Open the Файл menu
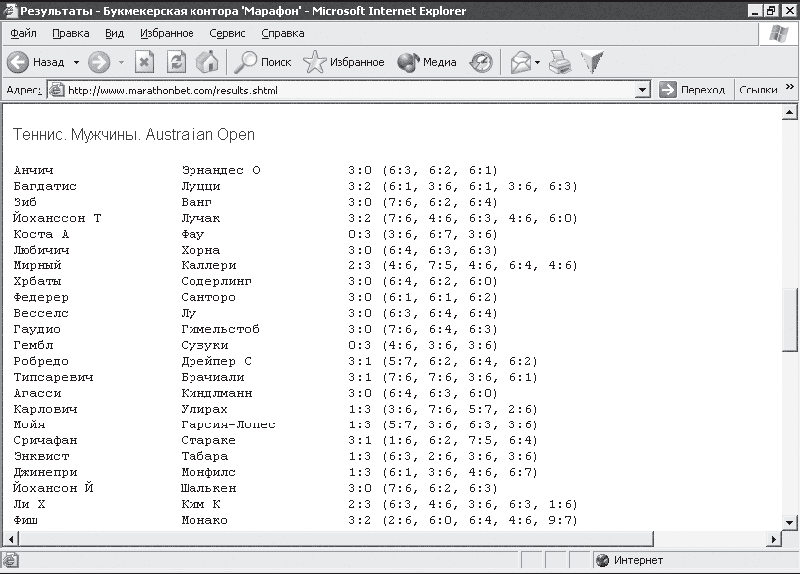 [x=23, y=33]
